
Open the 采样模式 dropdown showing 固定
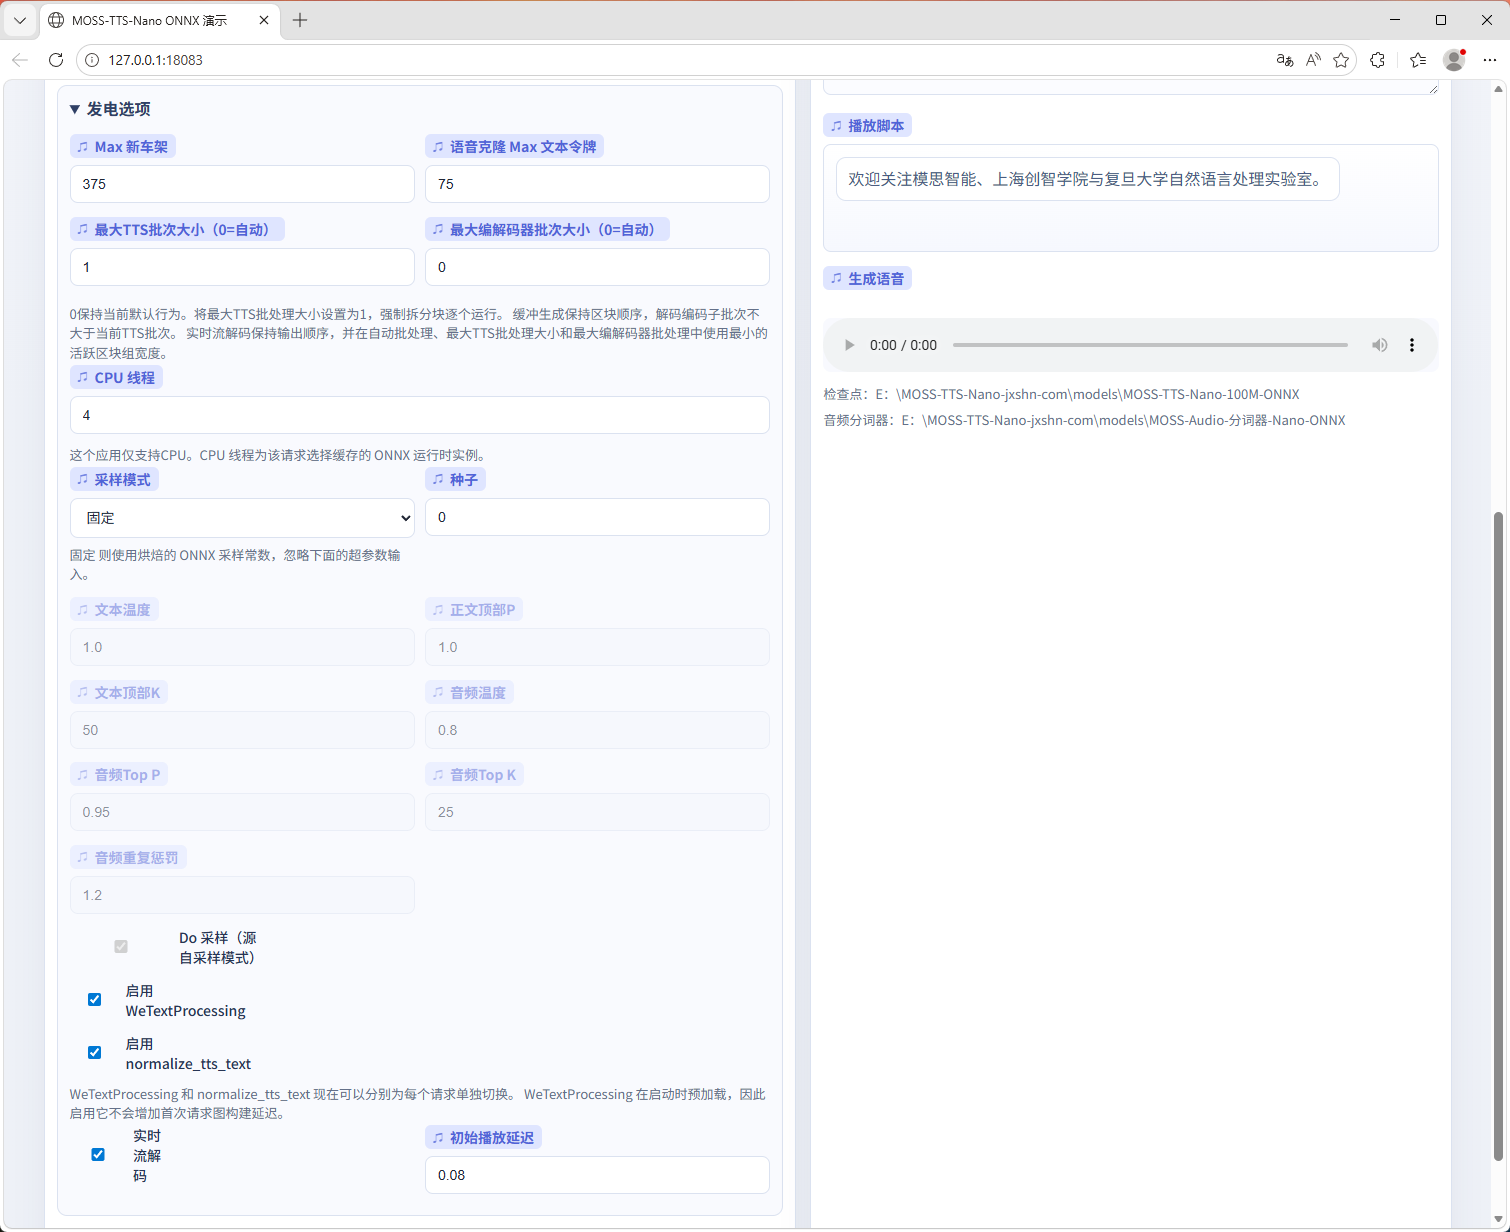click(242, 518)
